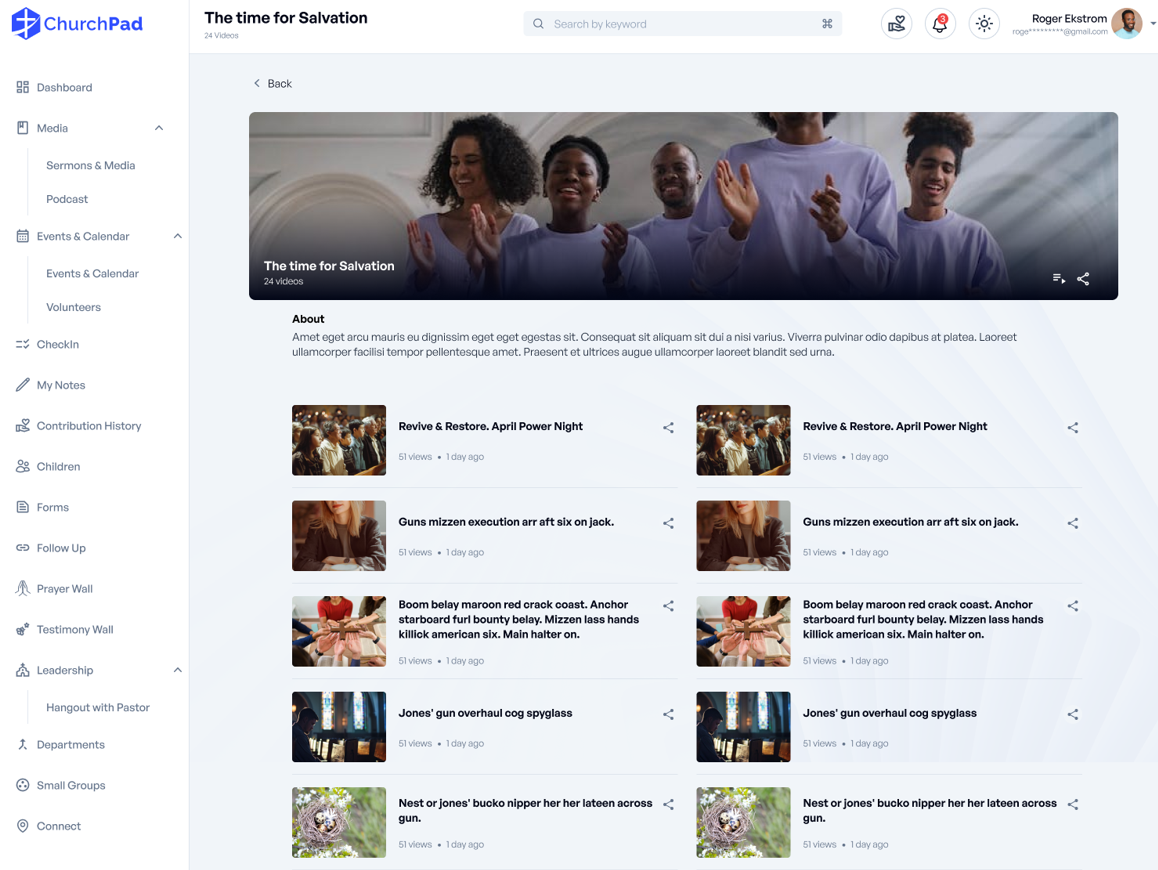
Task: Collapse the Media menu section
Action: tap(159, 128)
